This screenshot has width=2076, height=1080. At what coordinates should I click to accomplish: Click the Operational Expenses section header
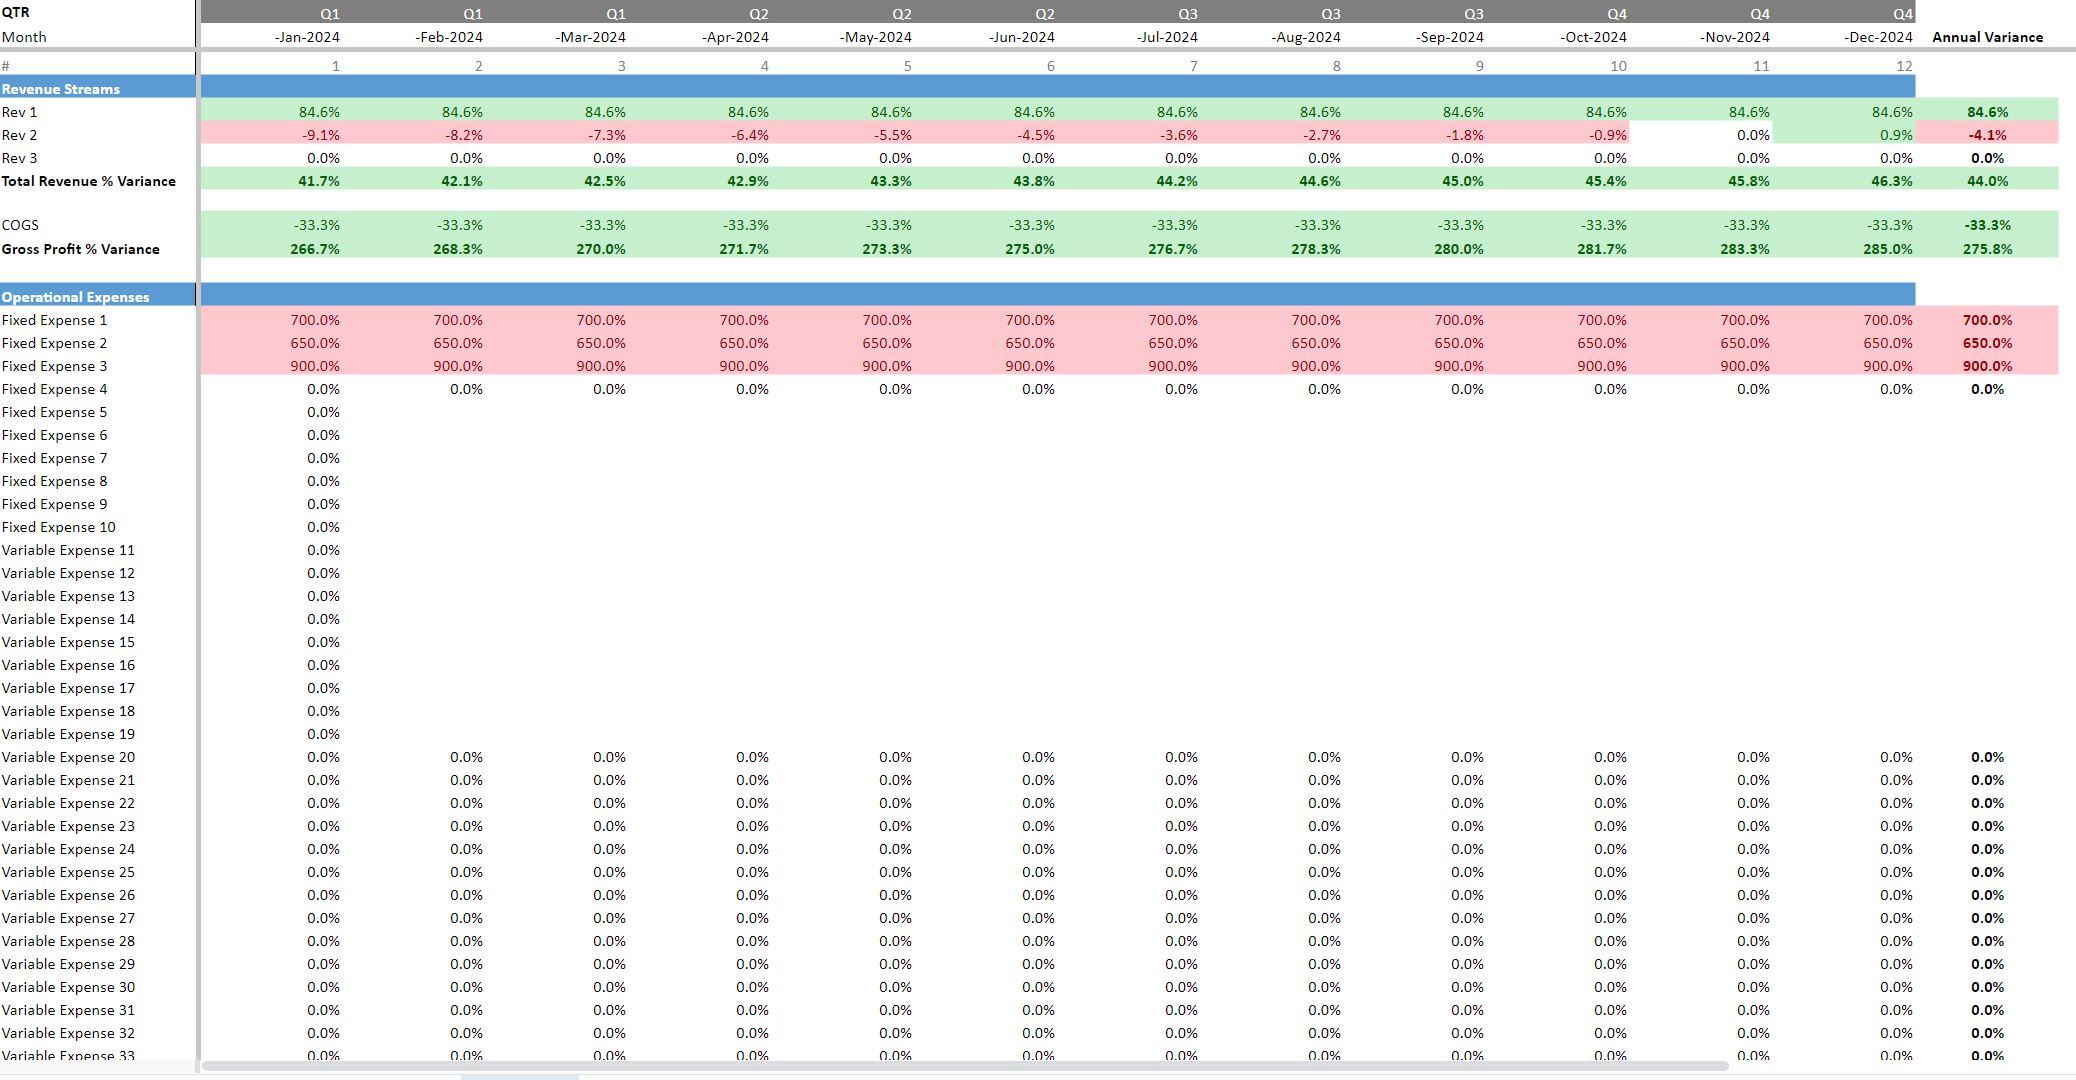76,297
